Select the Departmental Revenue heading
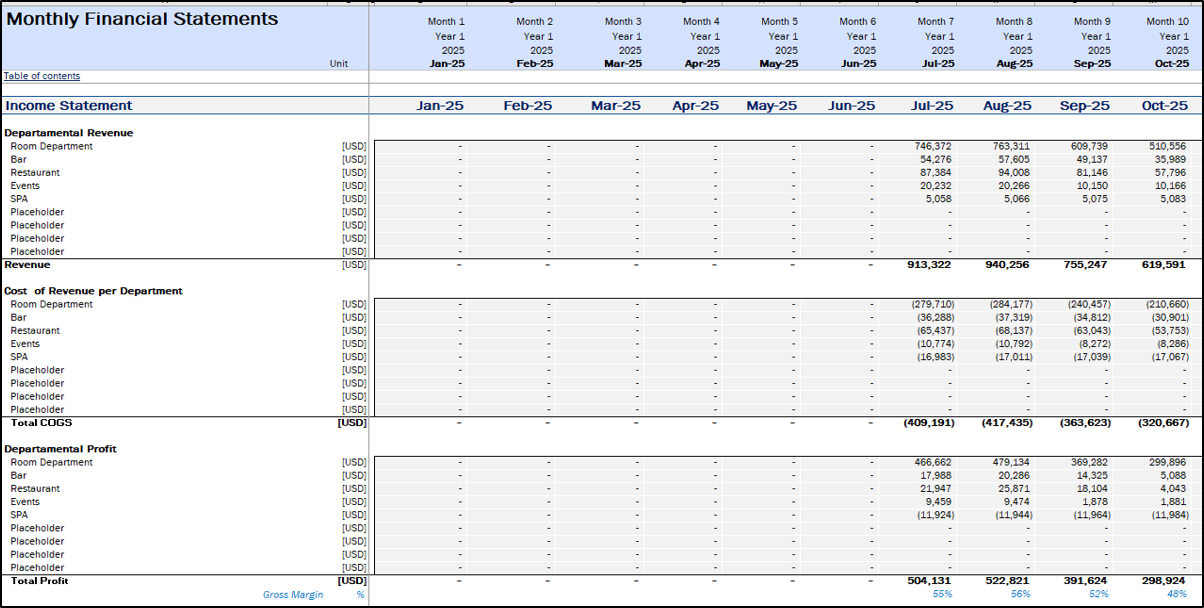The width and height of the screenshot is (1204, 608). click(x=68, y=133)
